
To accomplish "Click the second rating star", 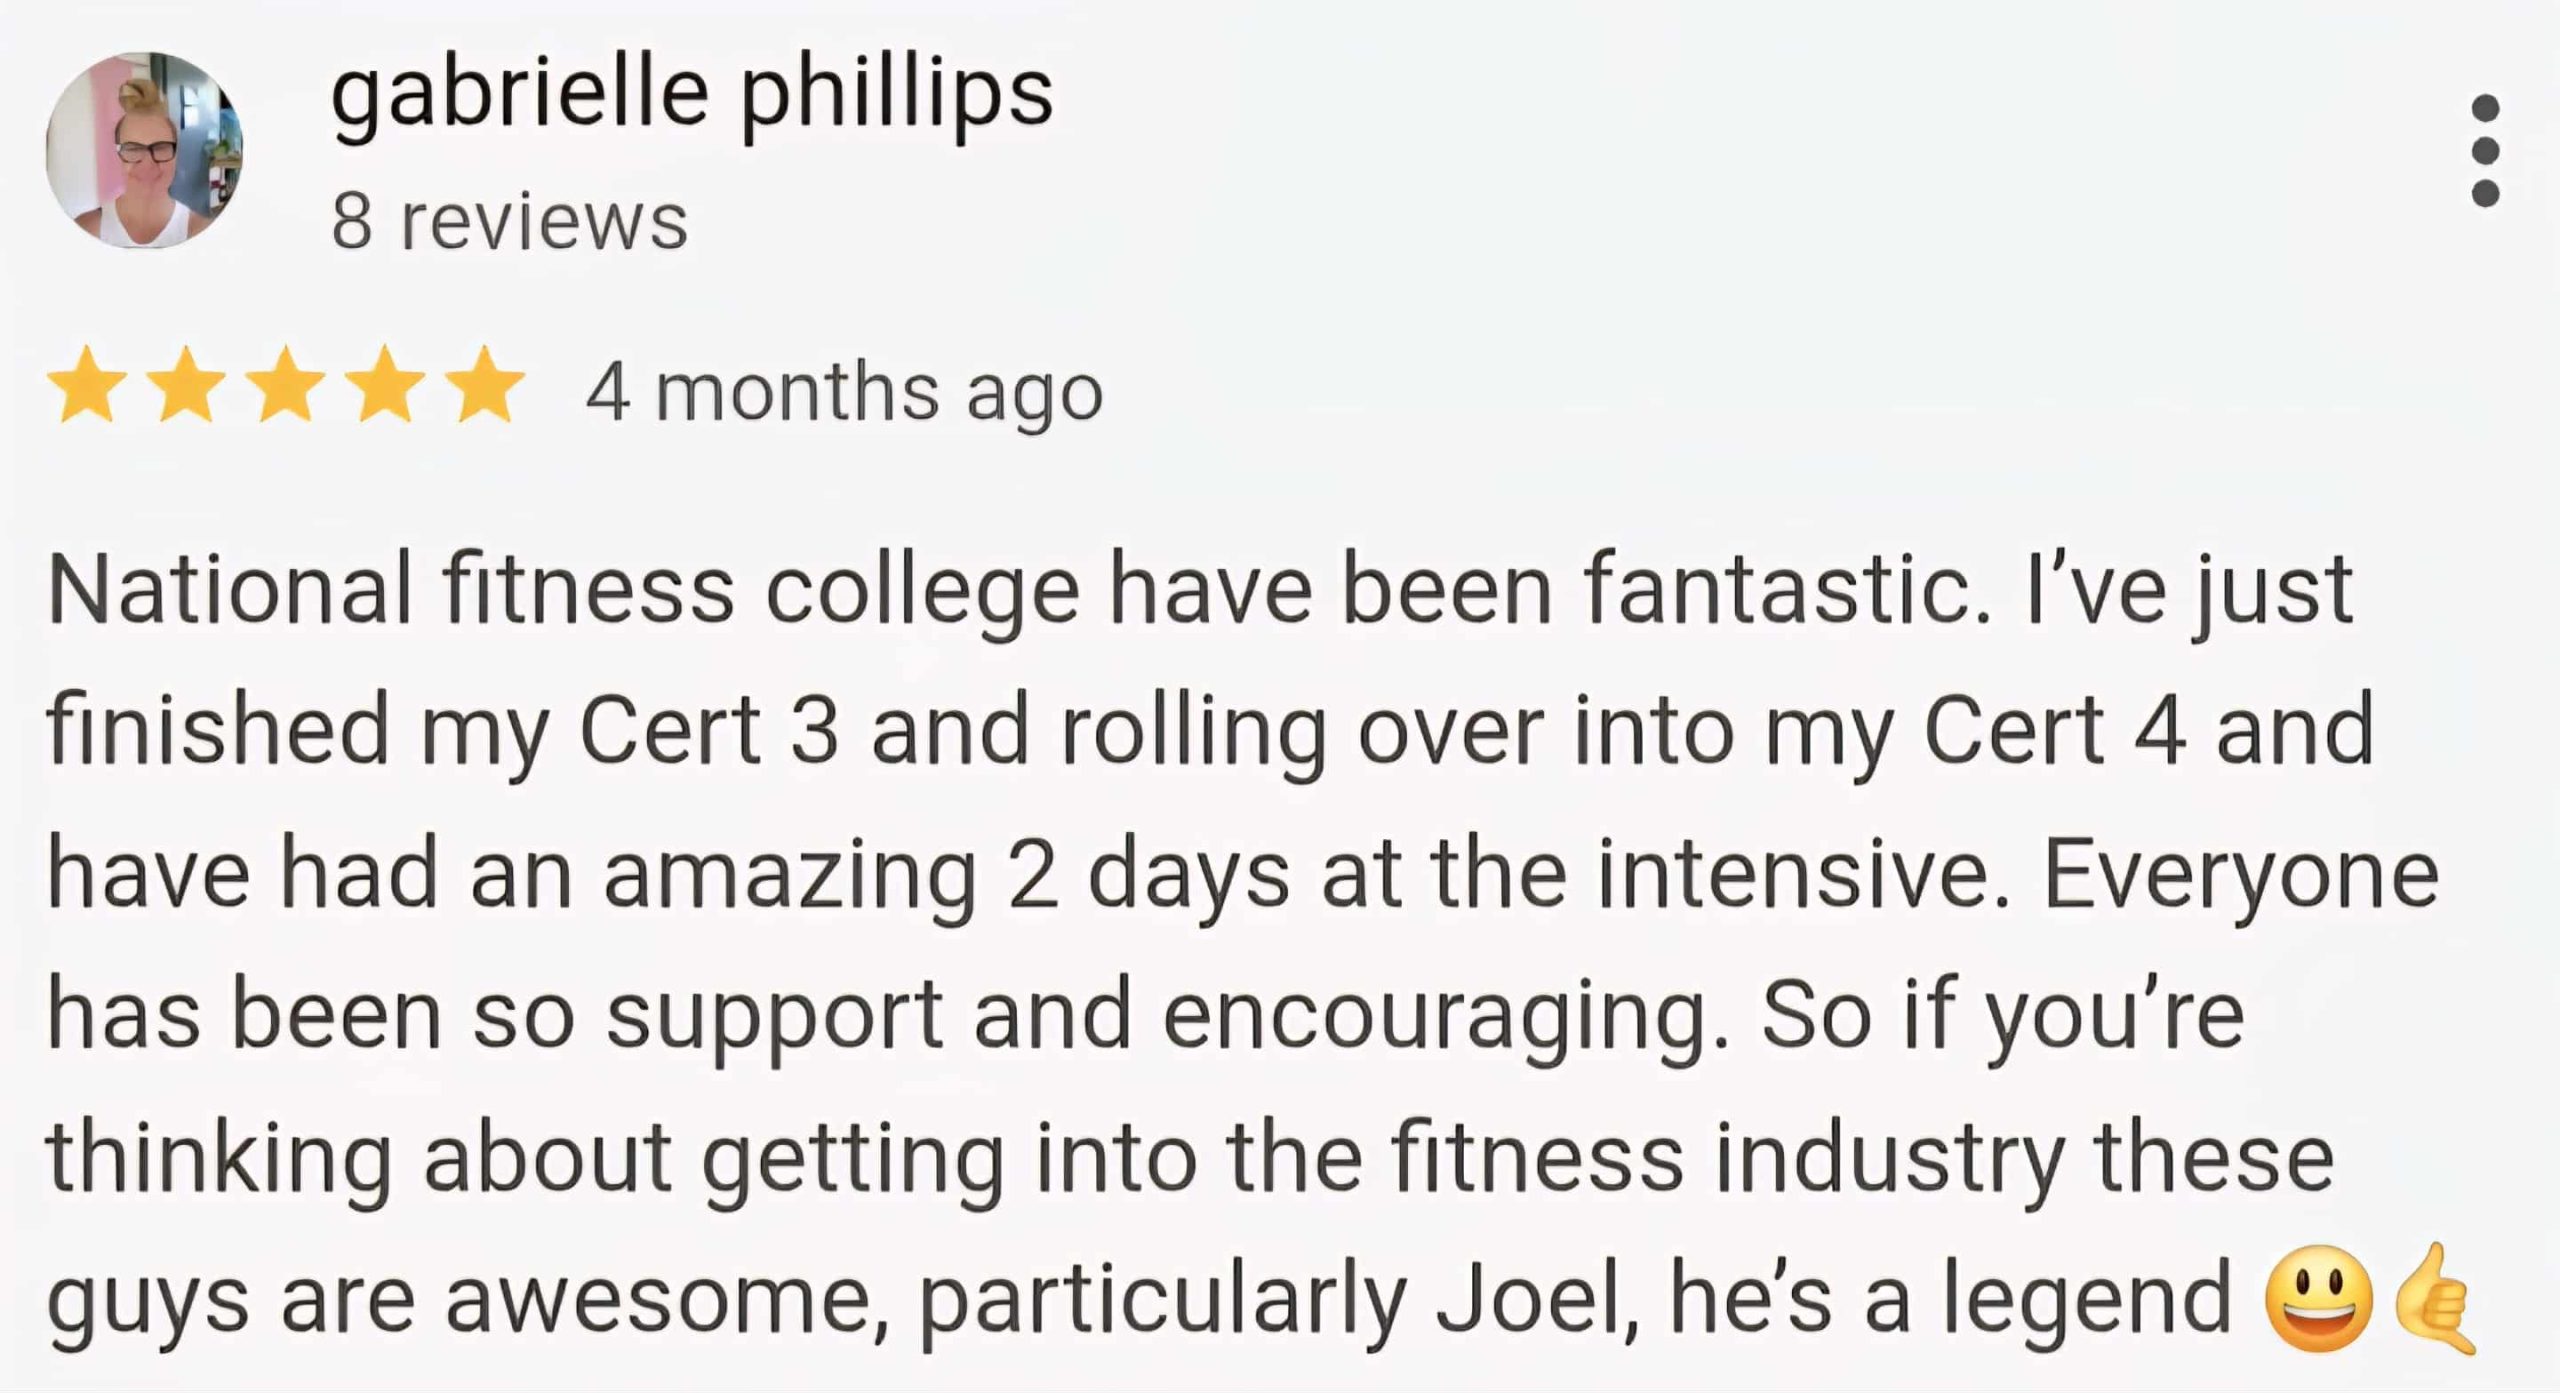I will (x=187, y=385).
